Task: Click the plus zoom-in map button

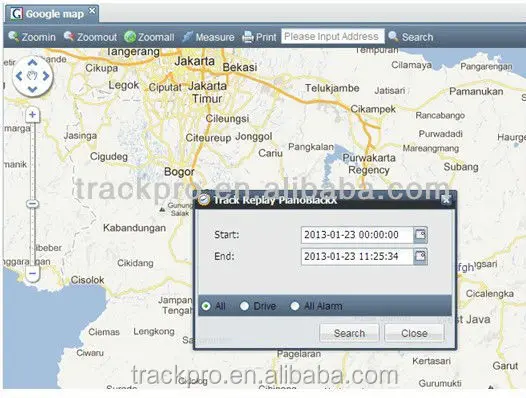Action: click(x=32, y=115)
